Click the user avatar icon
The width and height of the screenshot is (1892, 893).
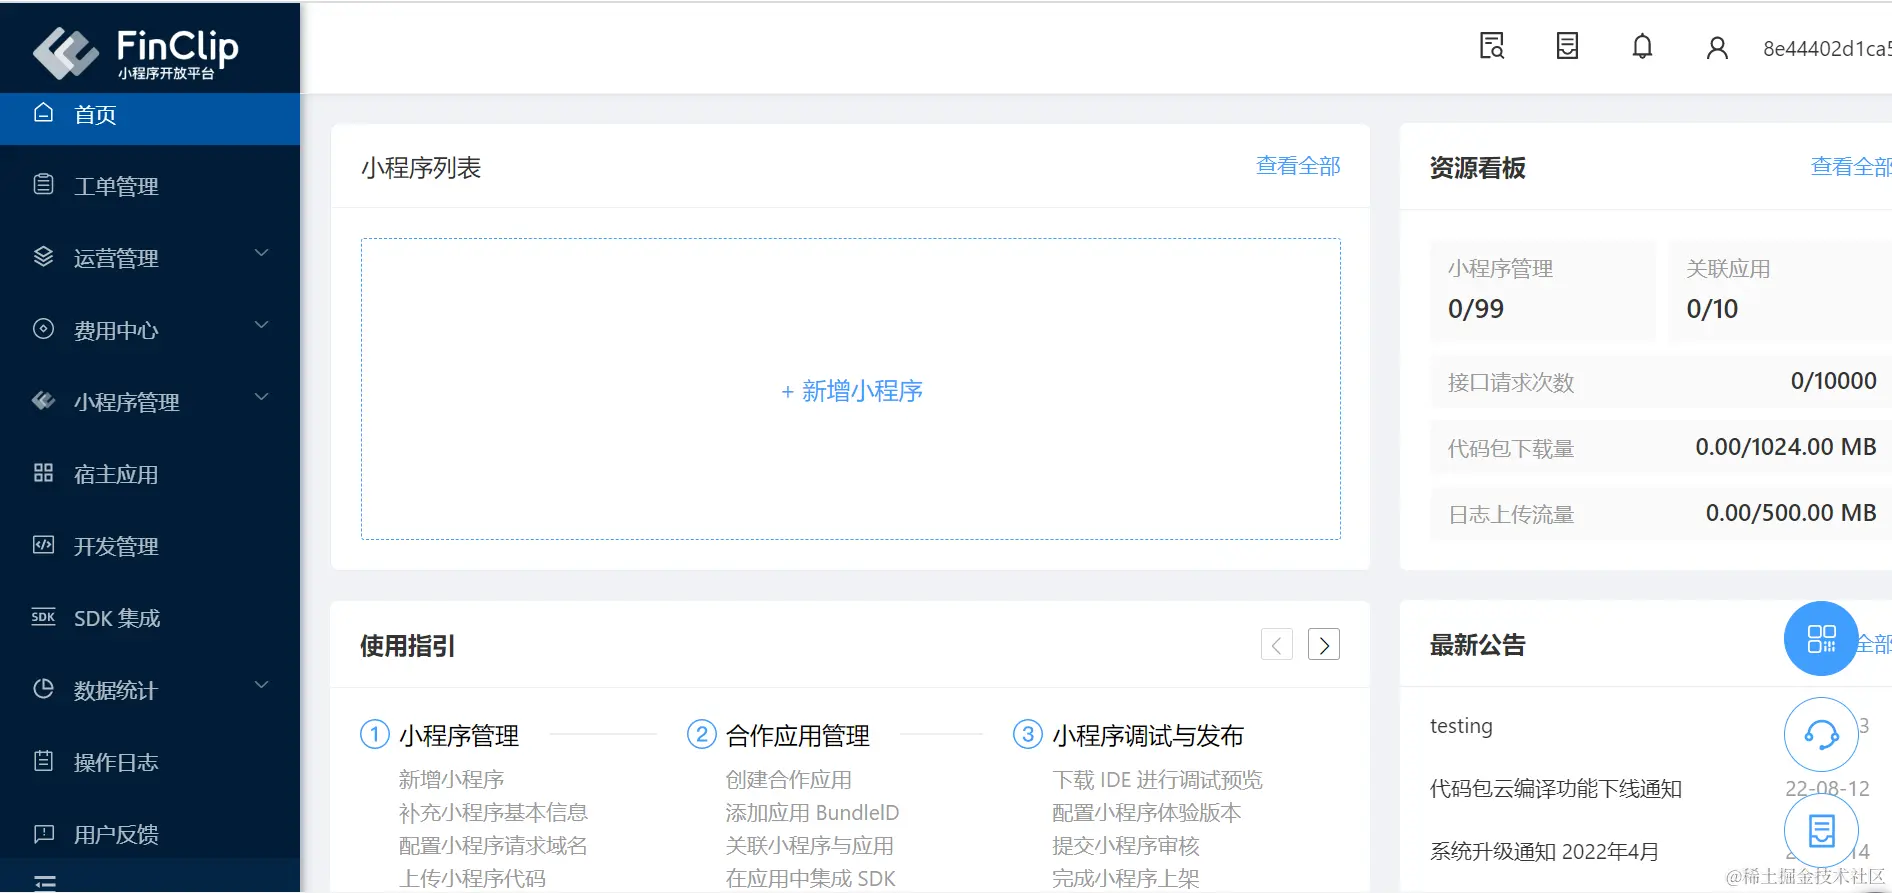[1717, 48]
